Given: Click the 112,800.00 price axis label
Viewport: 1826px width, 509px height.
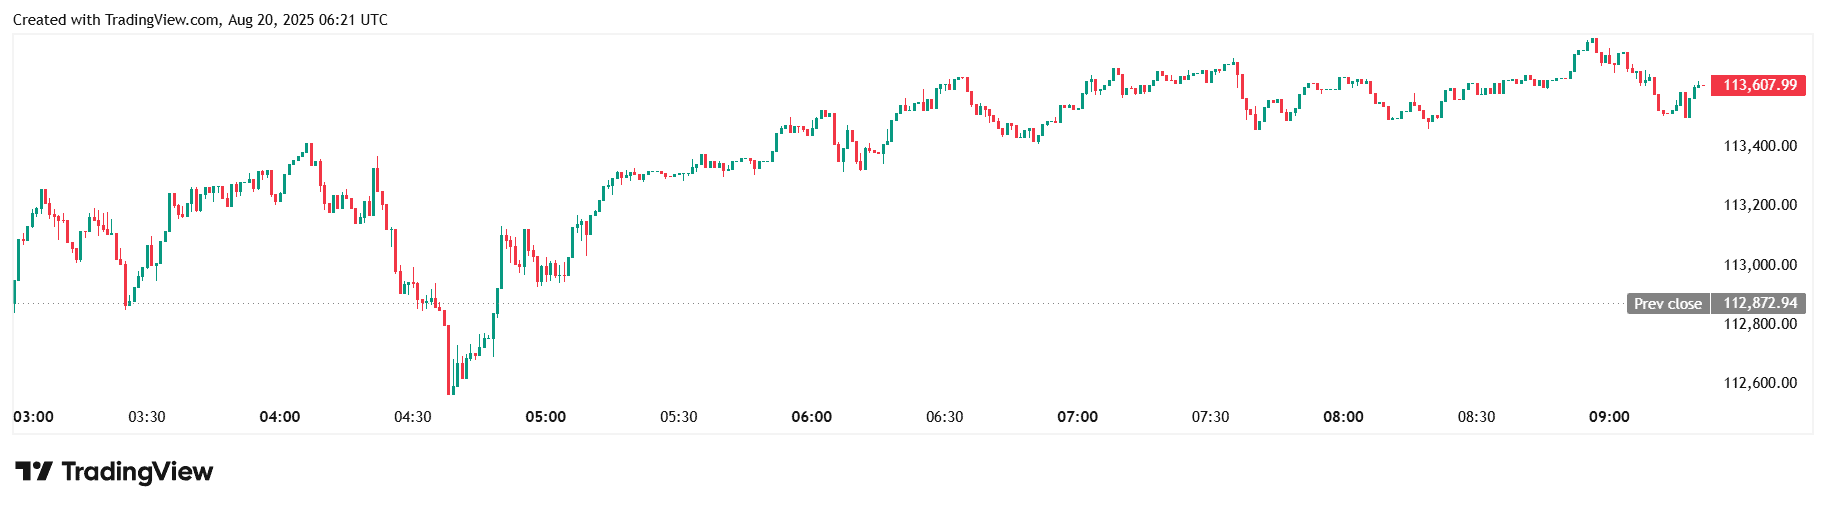Looking at the screenshot, I should pos(1759,324).
